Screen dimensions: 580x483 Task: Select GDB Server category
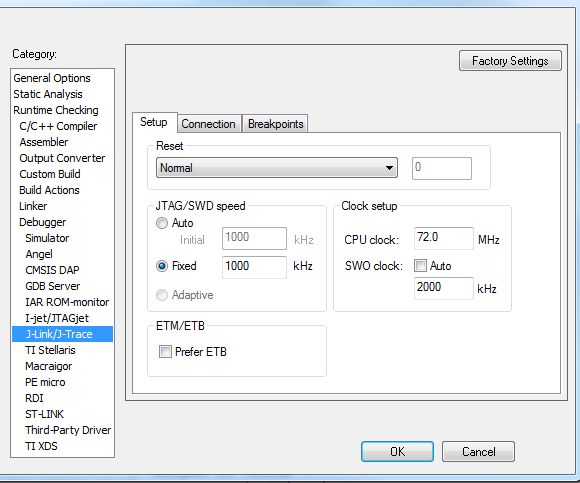53,286
